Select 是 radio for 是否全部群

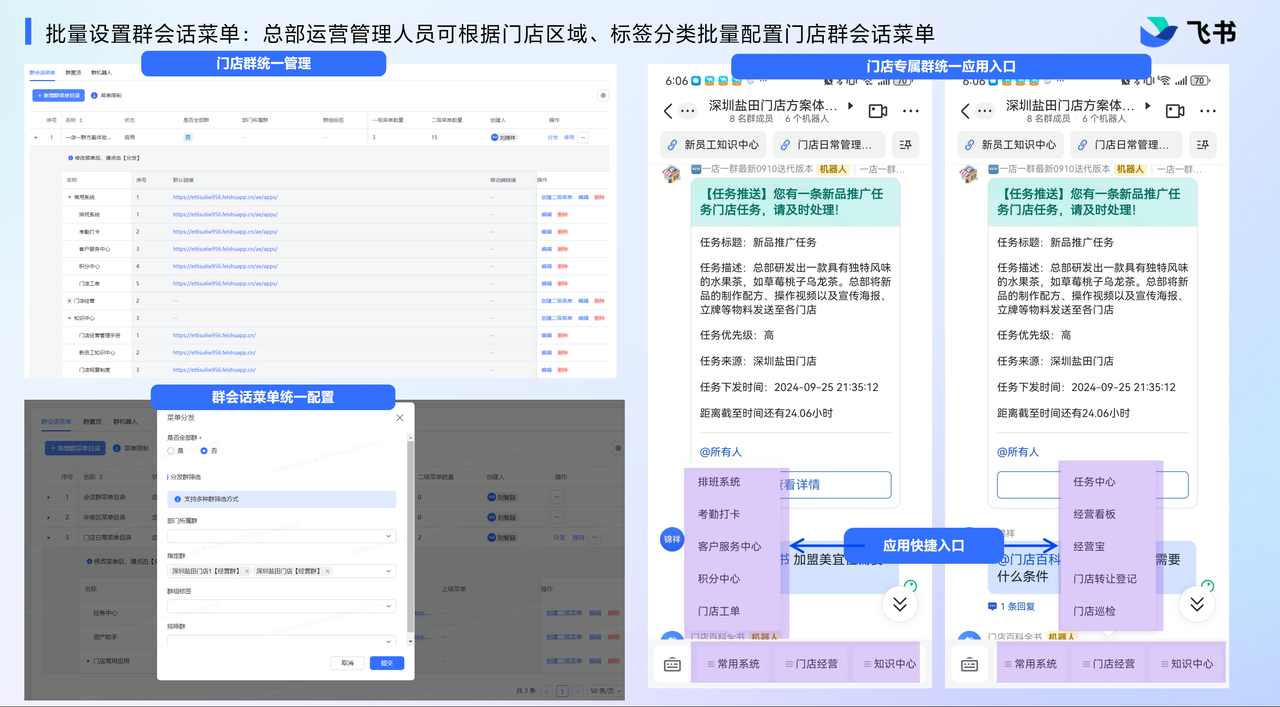(x=171, y=451)
